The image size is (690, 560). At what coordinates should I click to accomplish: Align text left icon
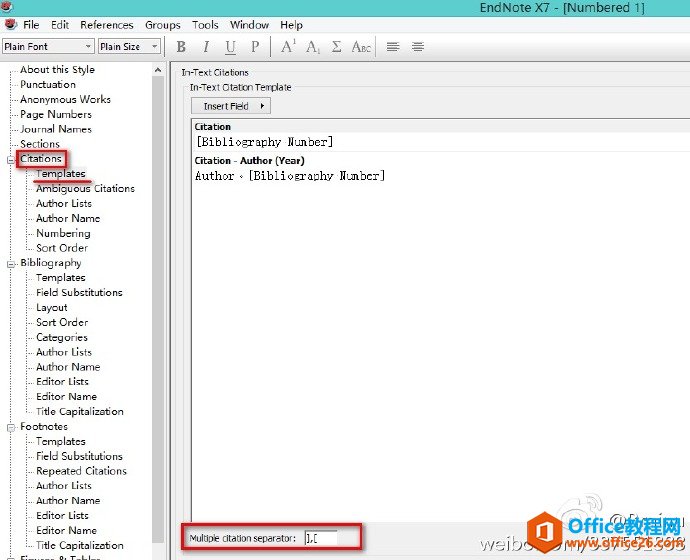[393, 47]
